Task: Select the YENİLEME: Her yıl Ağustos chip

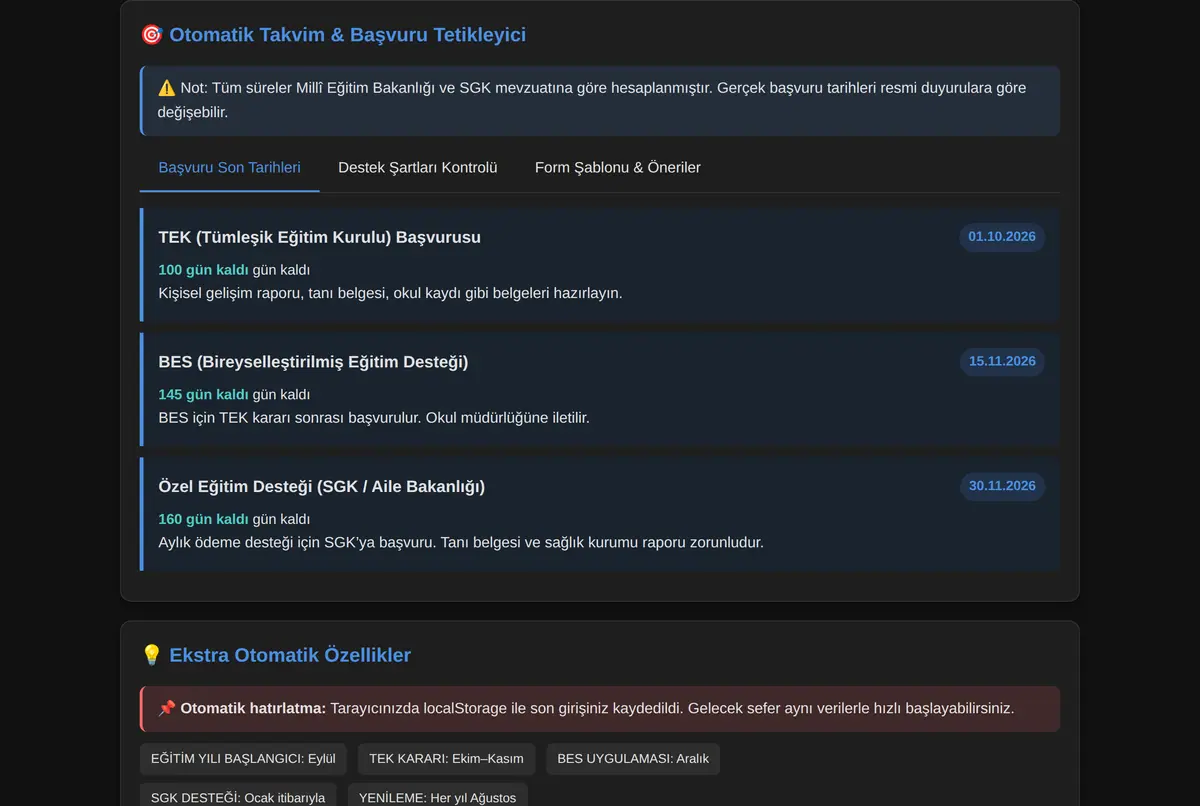Action: [x=438, y=796]
